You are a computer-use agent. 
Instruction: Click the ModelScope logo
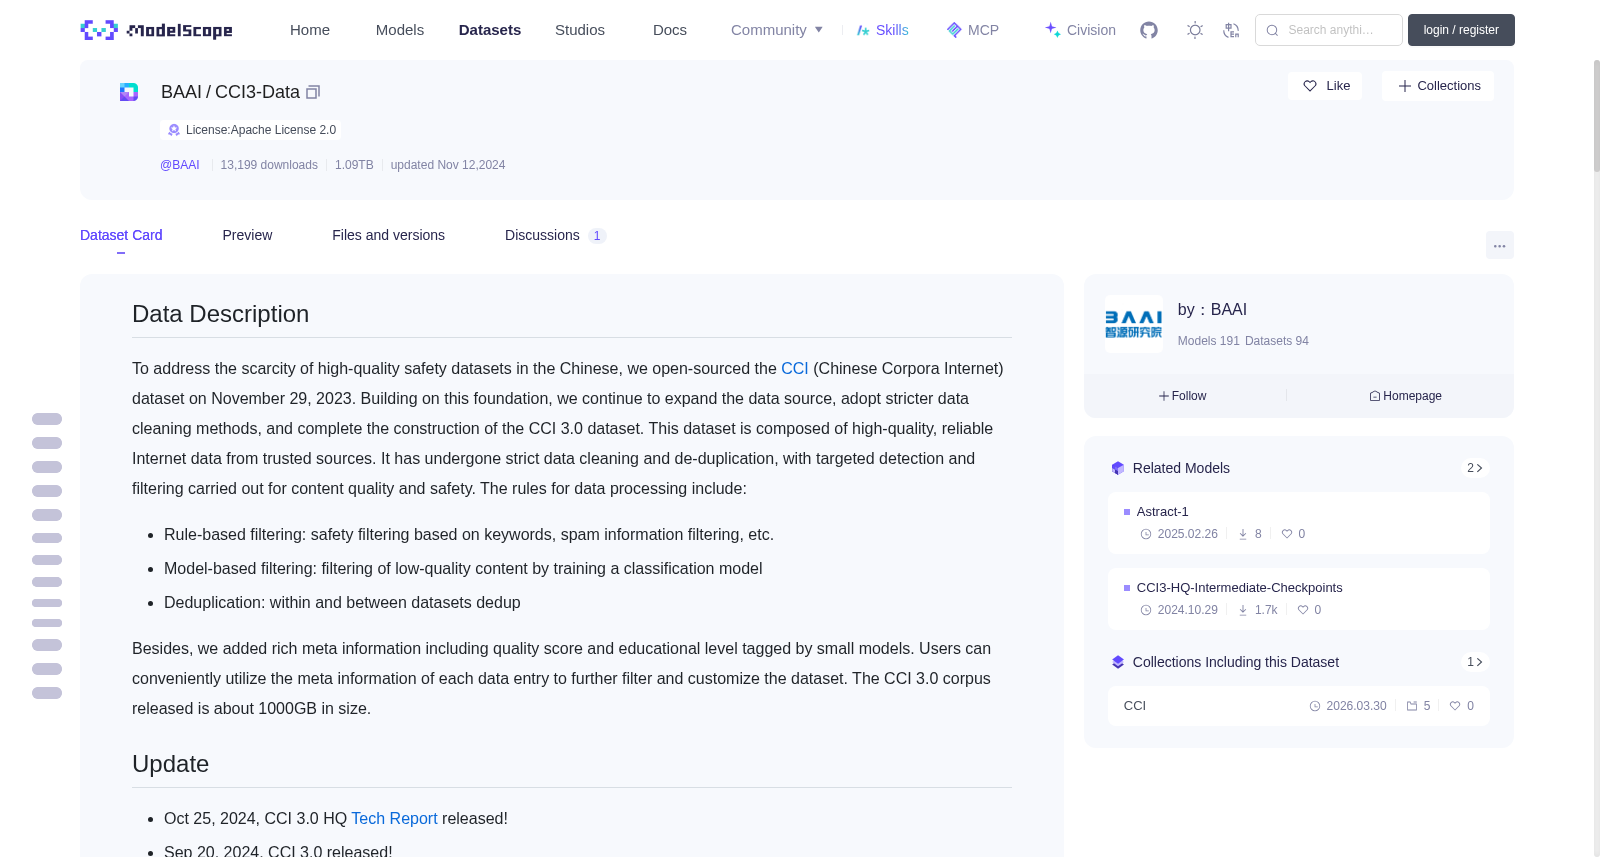(156, 30)
